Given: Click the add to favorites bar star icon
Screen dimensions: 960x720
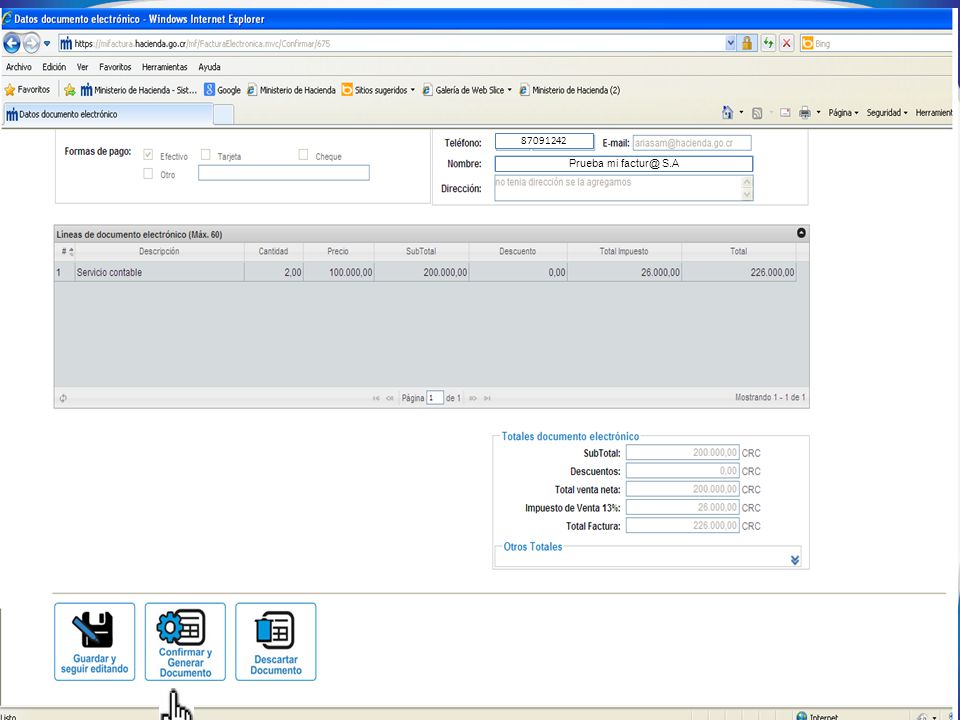Looking at the screenshot, I should (x=69, y=90).
